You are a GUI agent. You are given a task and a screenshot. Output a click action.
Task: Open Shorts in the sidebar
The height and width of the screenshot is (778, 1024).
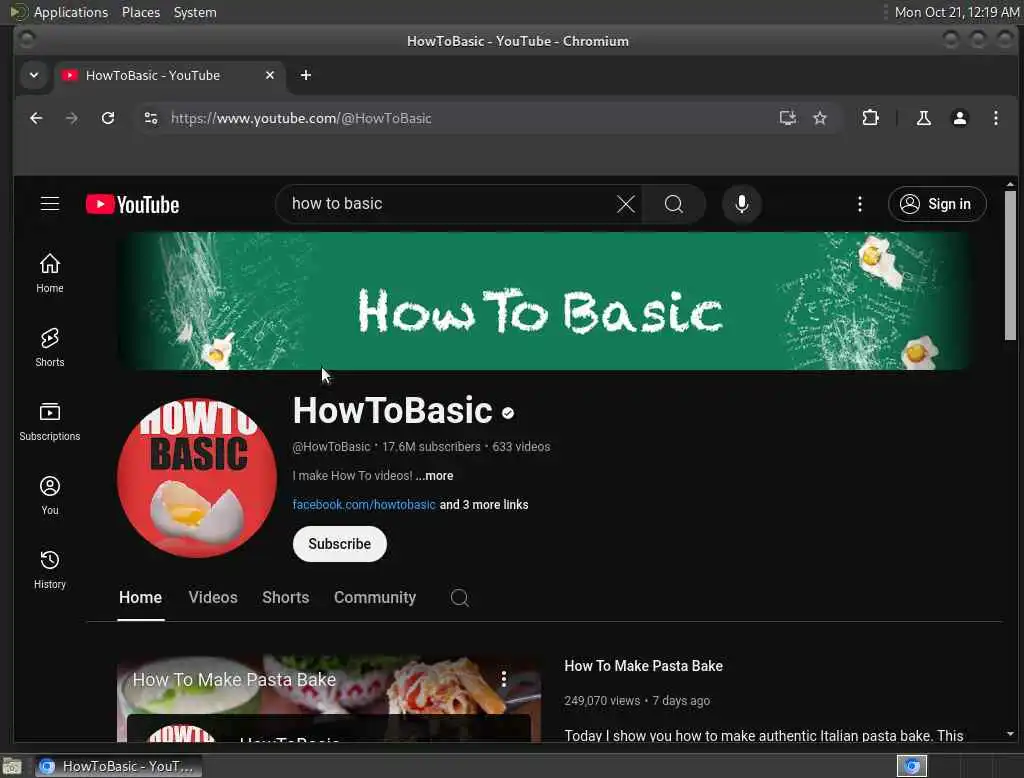coord(50,348)
